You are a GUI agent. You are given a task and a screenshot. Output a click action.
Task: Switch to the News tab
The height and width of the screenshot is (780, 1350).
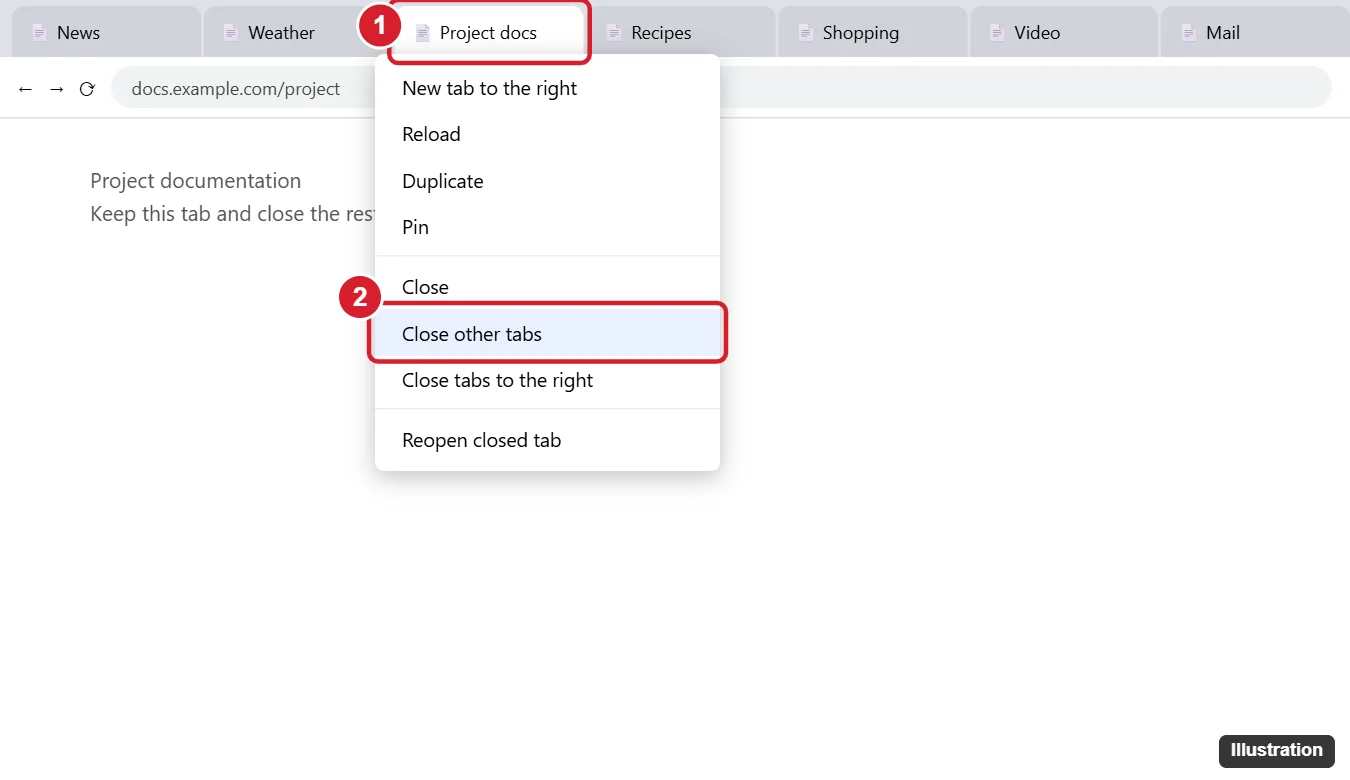point(106,32)
